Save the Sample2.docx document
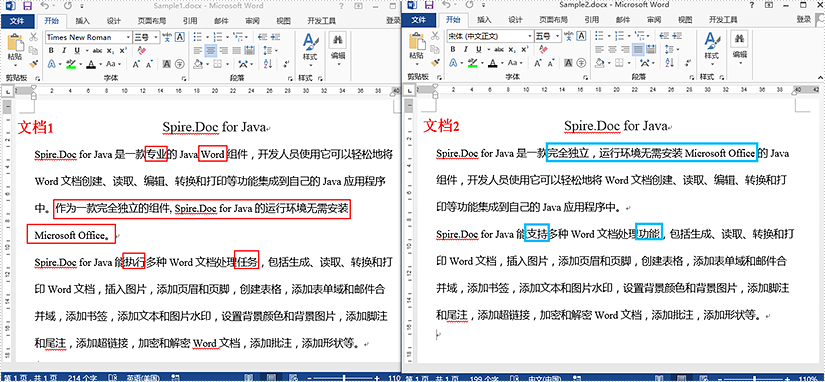 point(429,6)
